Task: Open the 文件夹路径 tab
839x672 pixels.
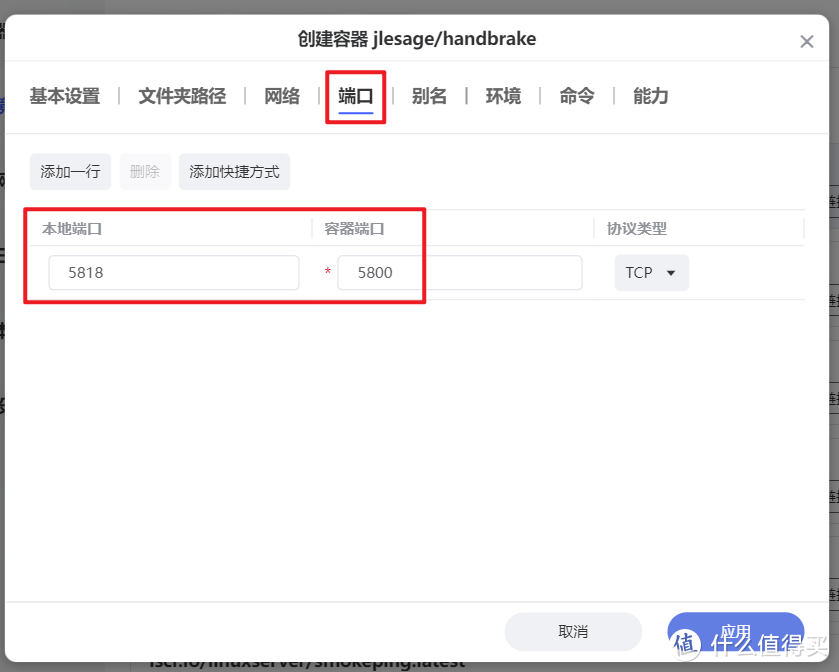Action: coord(181,96)
